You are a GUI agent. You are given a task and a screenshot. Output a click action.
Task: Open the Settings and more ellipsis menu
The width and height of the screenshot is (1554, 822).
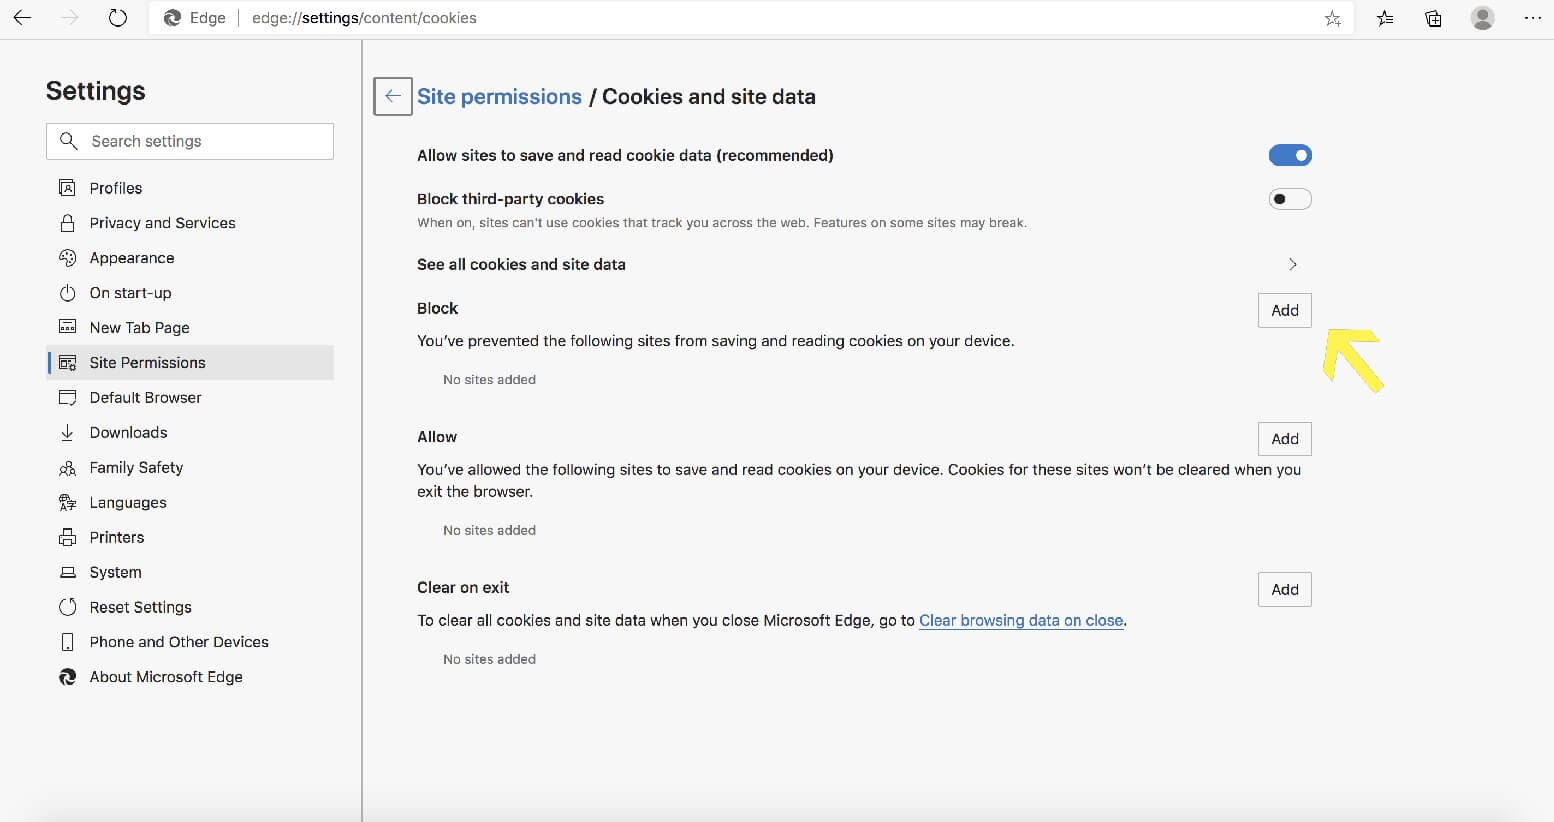(x=1532, y=18)
